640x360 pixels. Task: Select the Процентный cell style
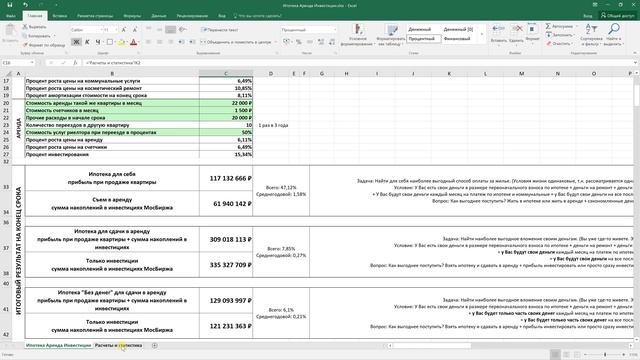[x=424, y=39]
